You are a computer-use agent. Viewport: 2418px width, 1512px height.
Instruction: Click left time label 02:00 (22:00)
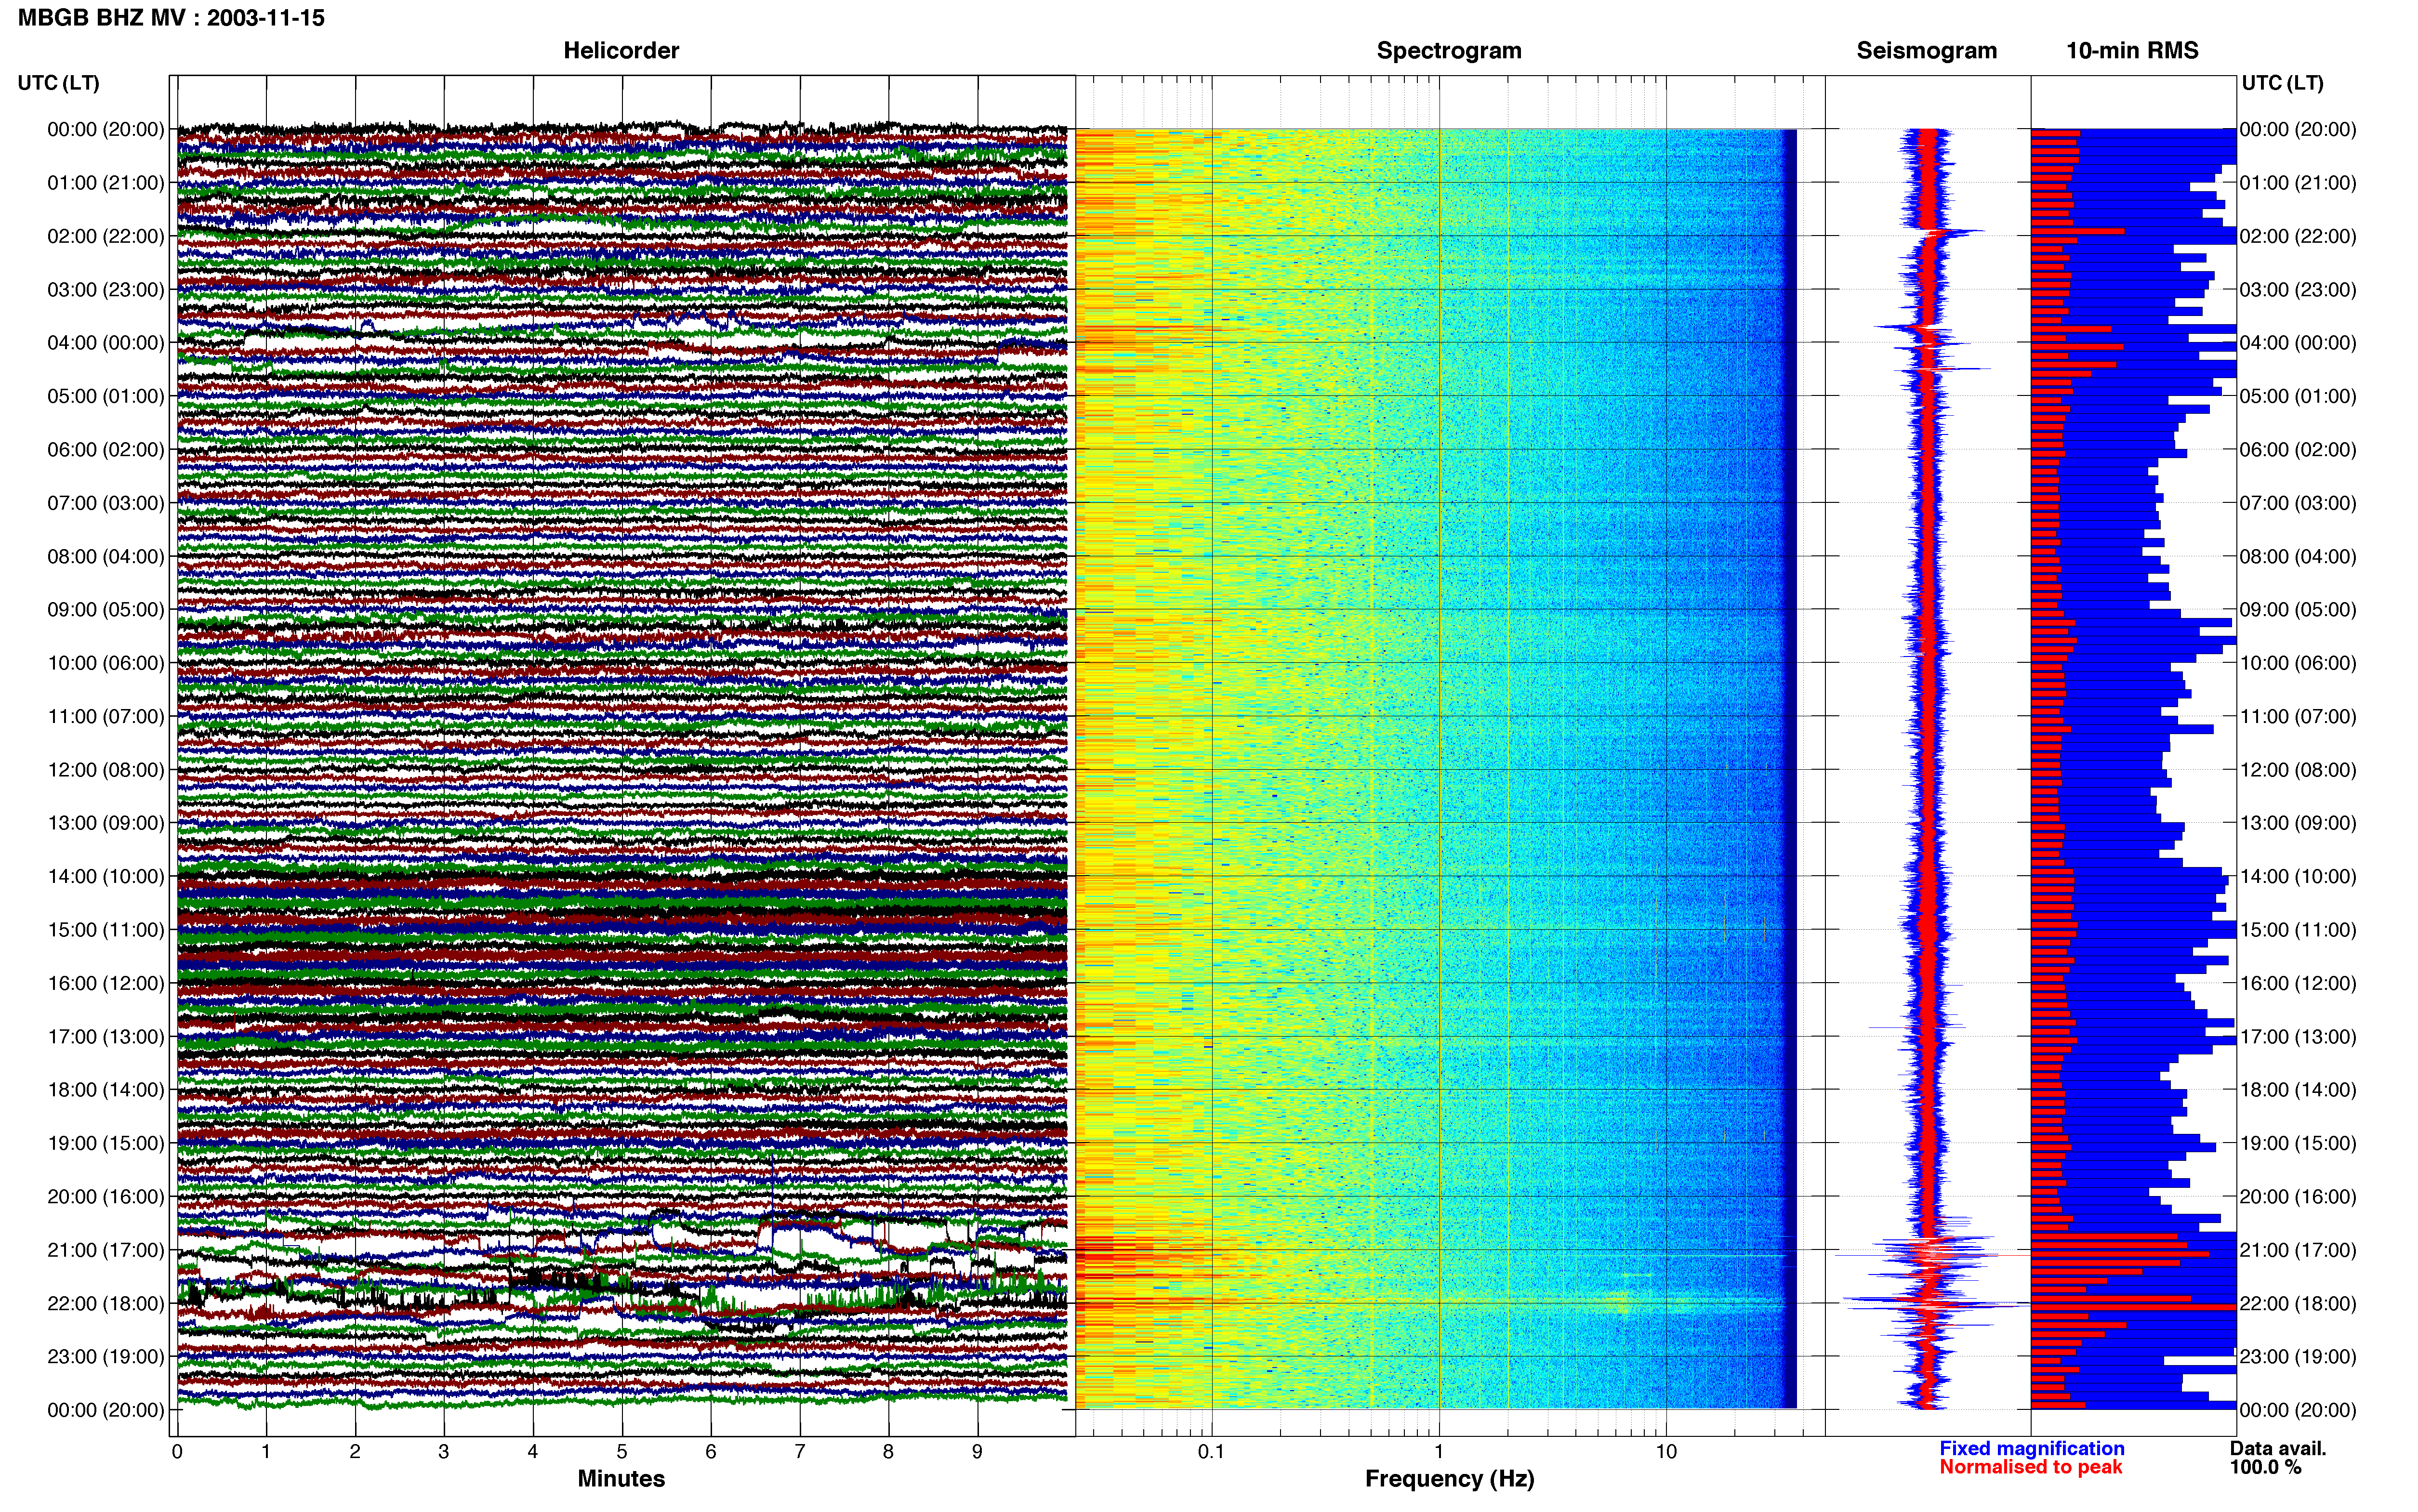[106, 236]
